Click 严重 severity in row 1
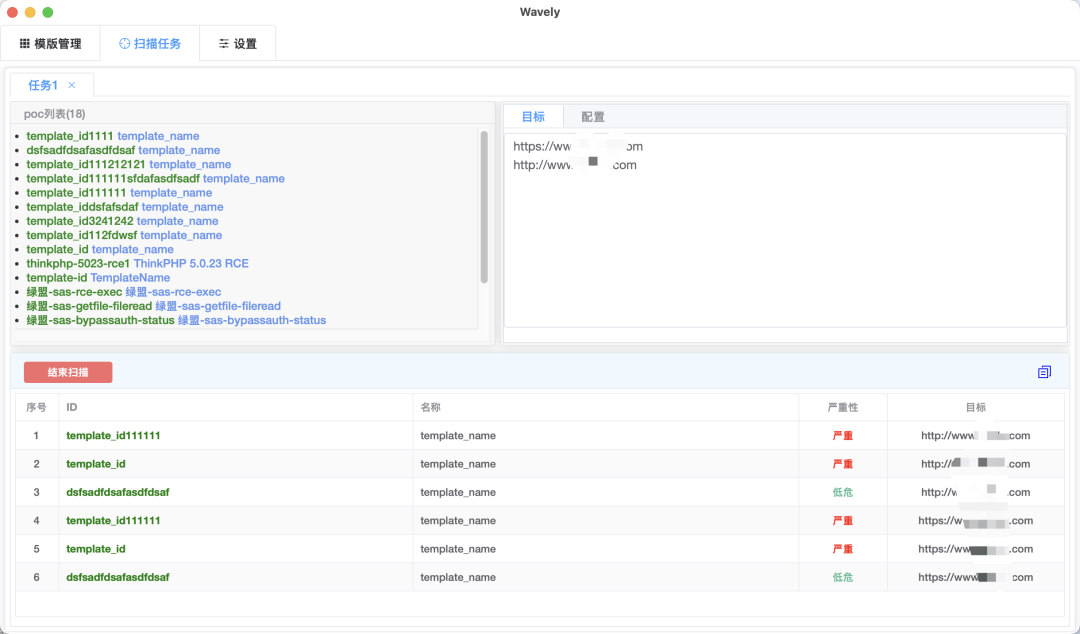Screen dimensions: 1080x634 coord(843,436)
